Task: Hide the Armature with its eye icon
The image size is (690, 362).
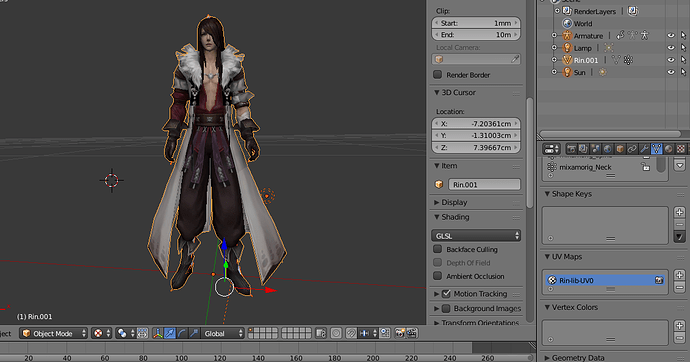Action: click(671, 35)
